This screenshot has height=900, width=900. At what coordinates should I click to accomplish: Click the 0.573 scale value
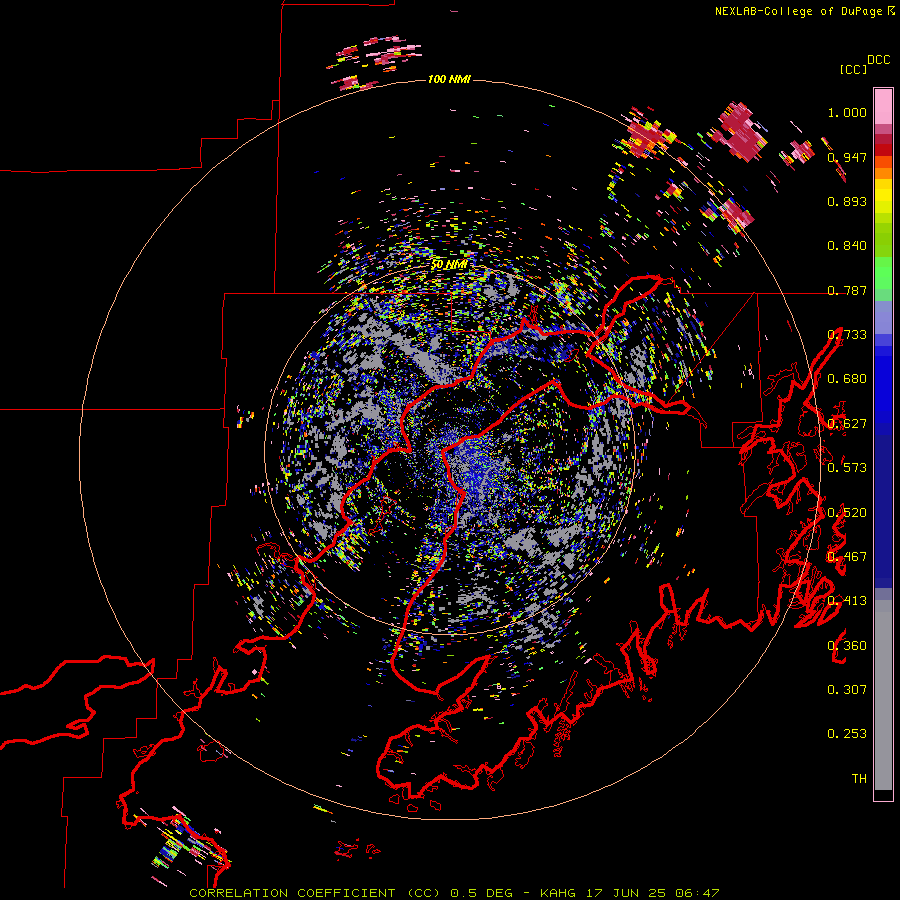click(847, 468)
